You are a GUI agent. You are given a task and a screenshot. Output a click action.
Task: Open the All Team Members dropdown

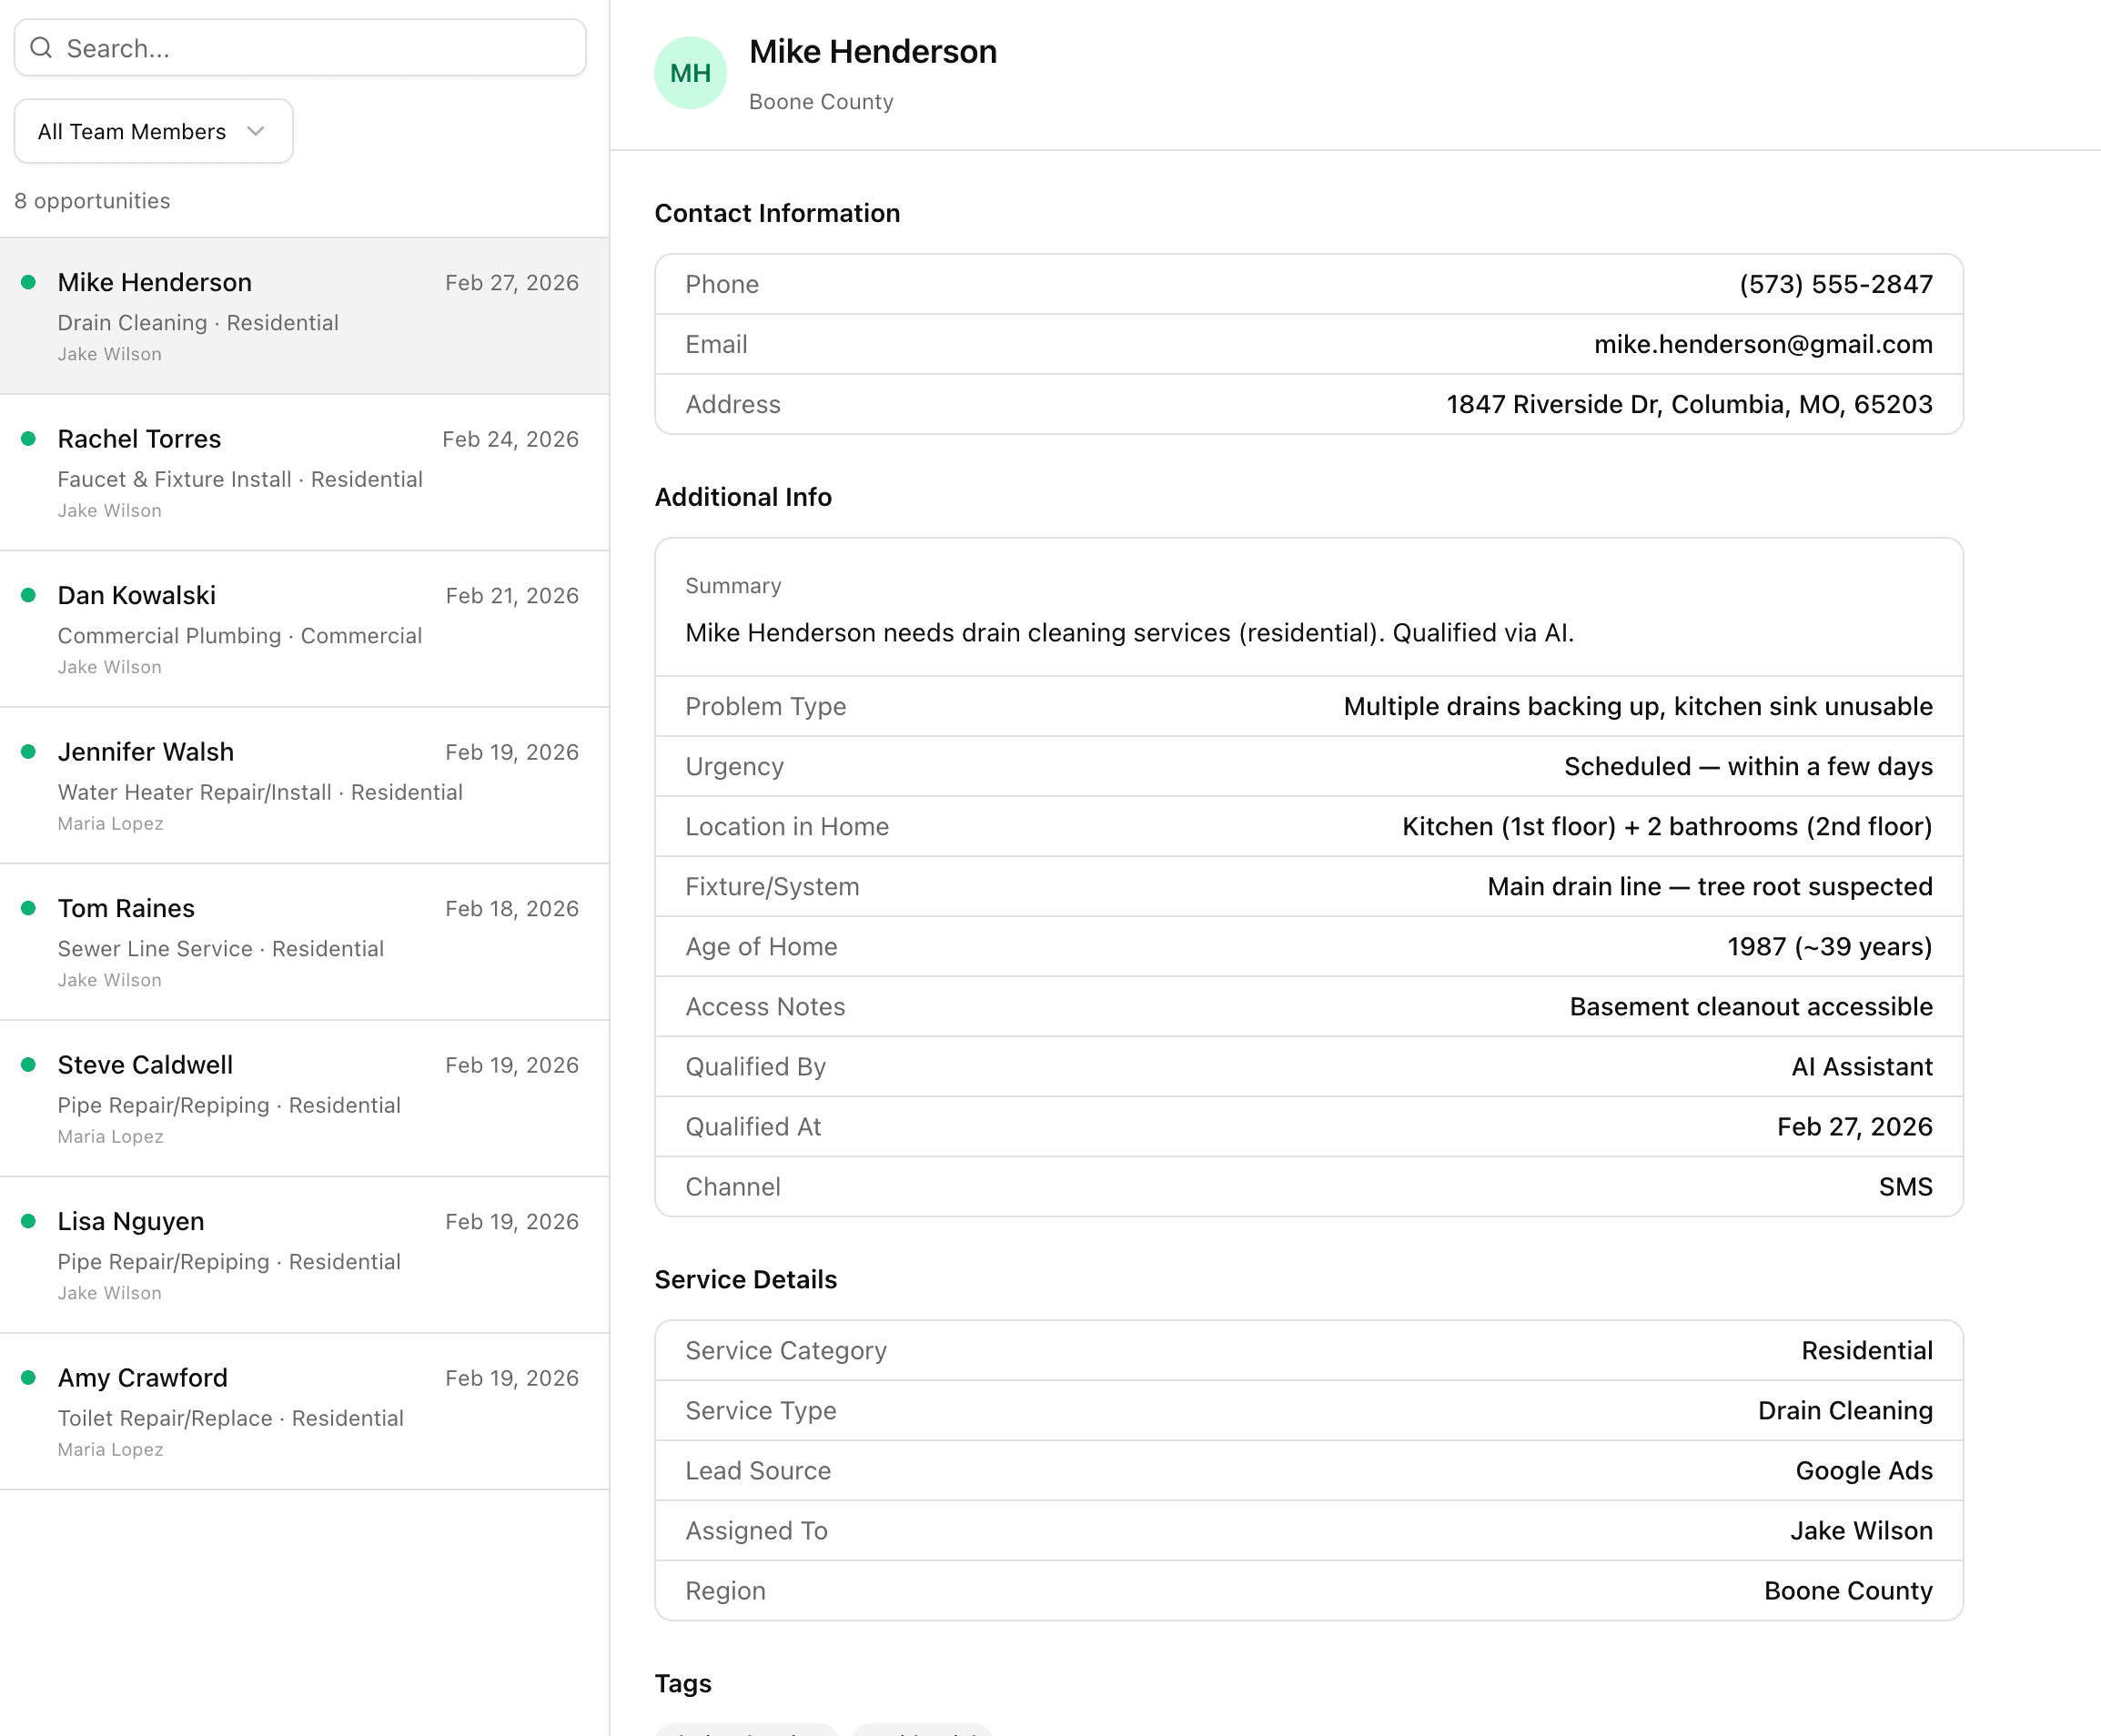(153, 131)
